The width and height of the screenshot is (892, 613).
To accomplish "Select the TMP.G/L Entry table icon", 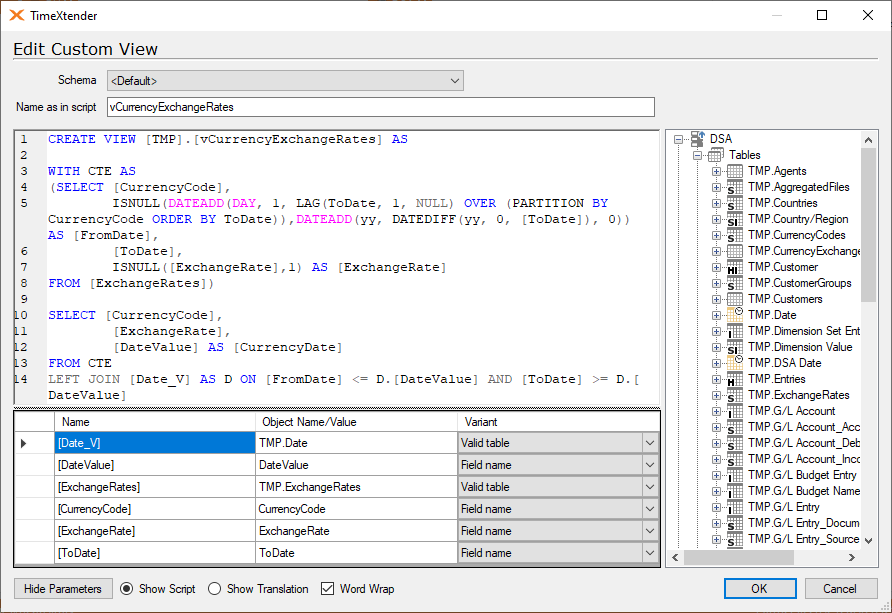I will point(735,507).
